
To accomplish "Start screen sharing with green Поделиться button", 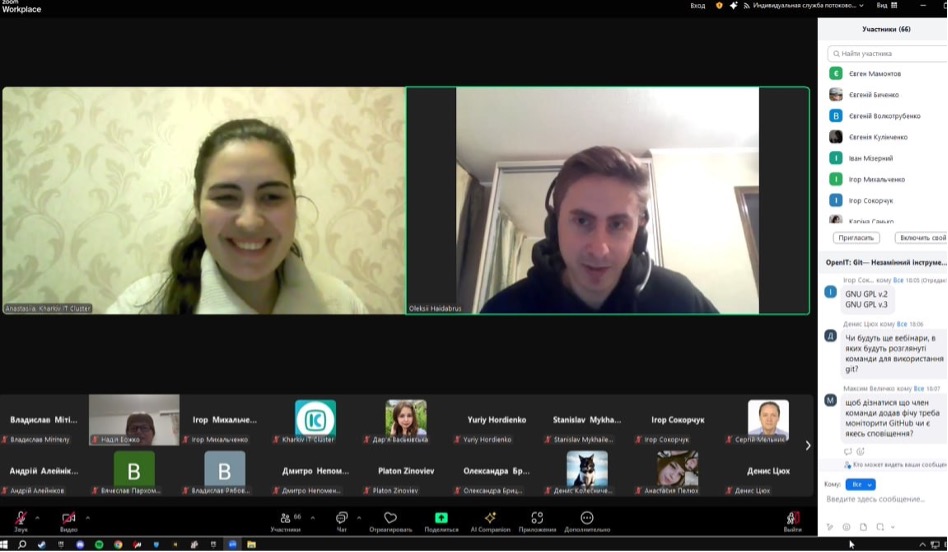I will (441, 521).
